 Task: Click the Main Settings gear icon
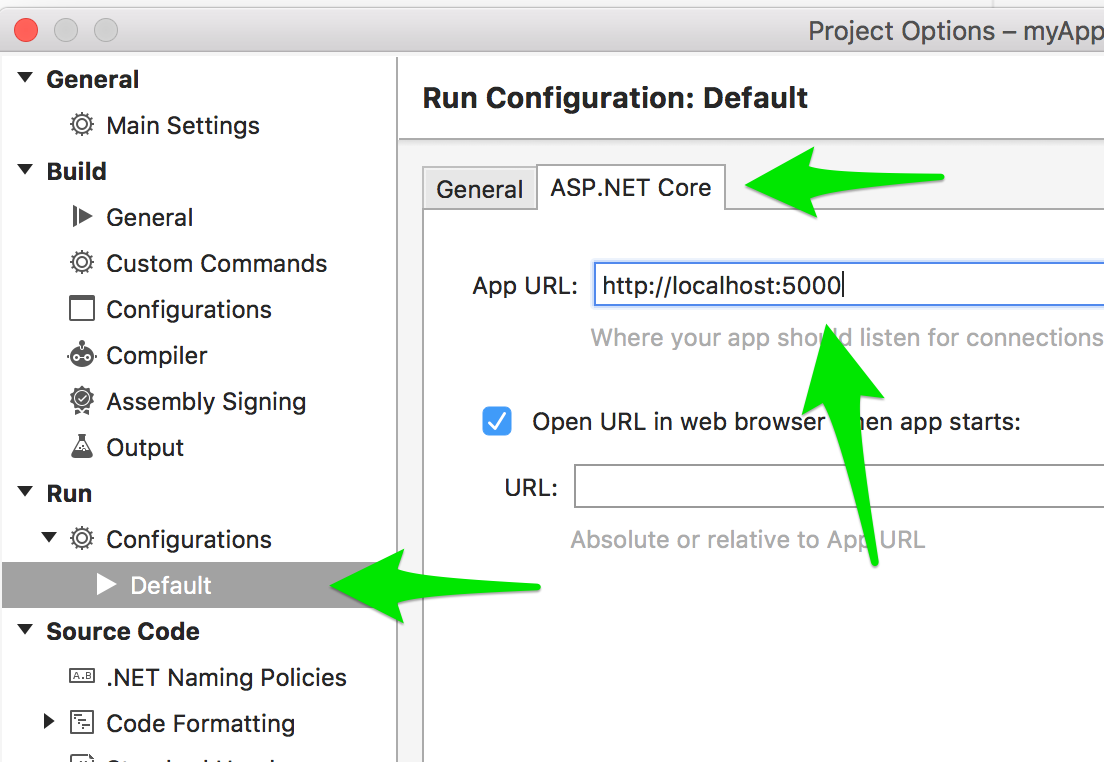coord(82,125)
